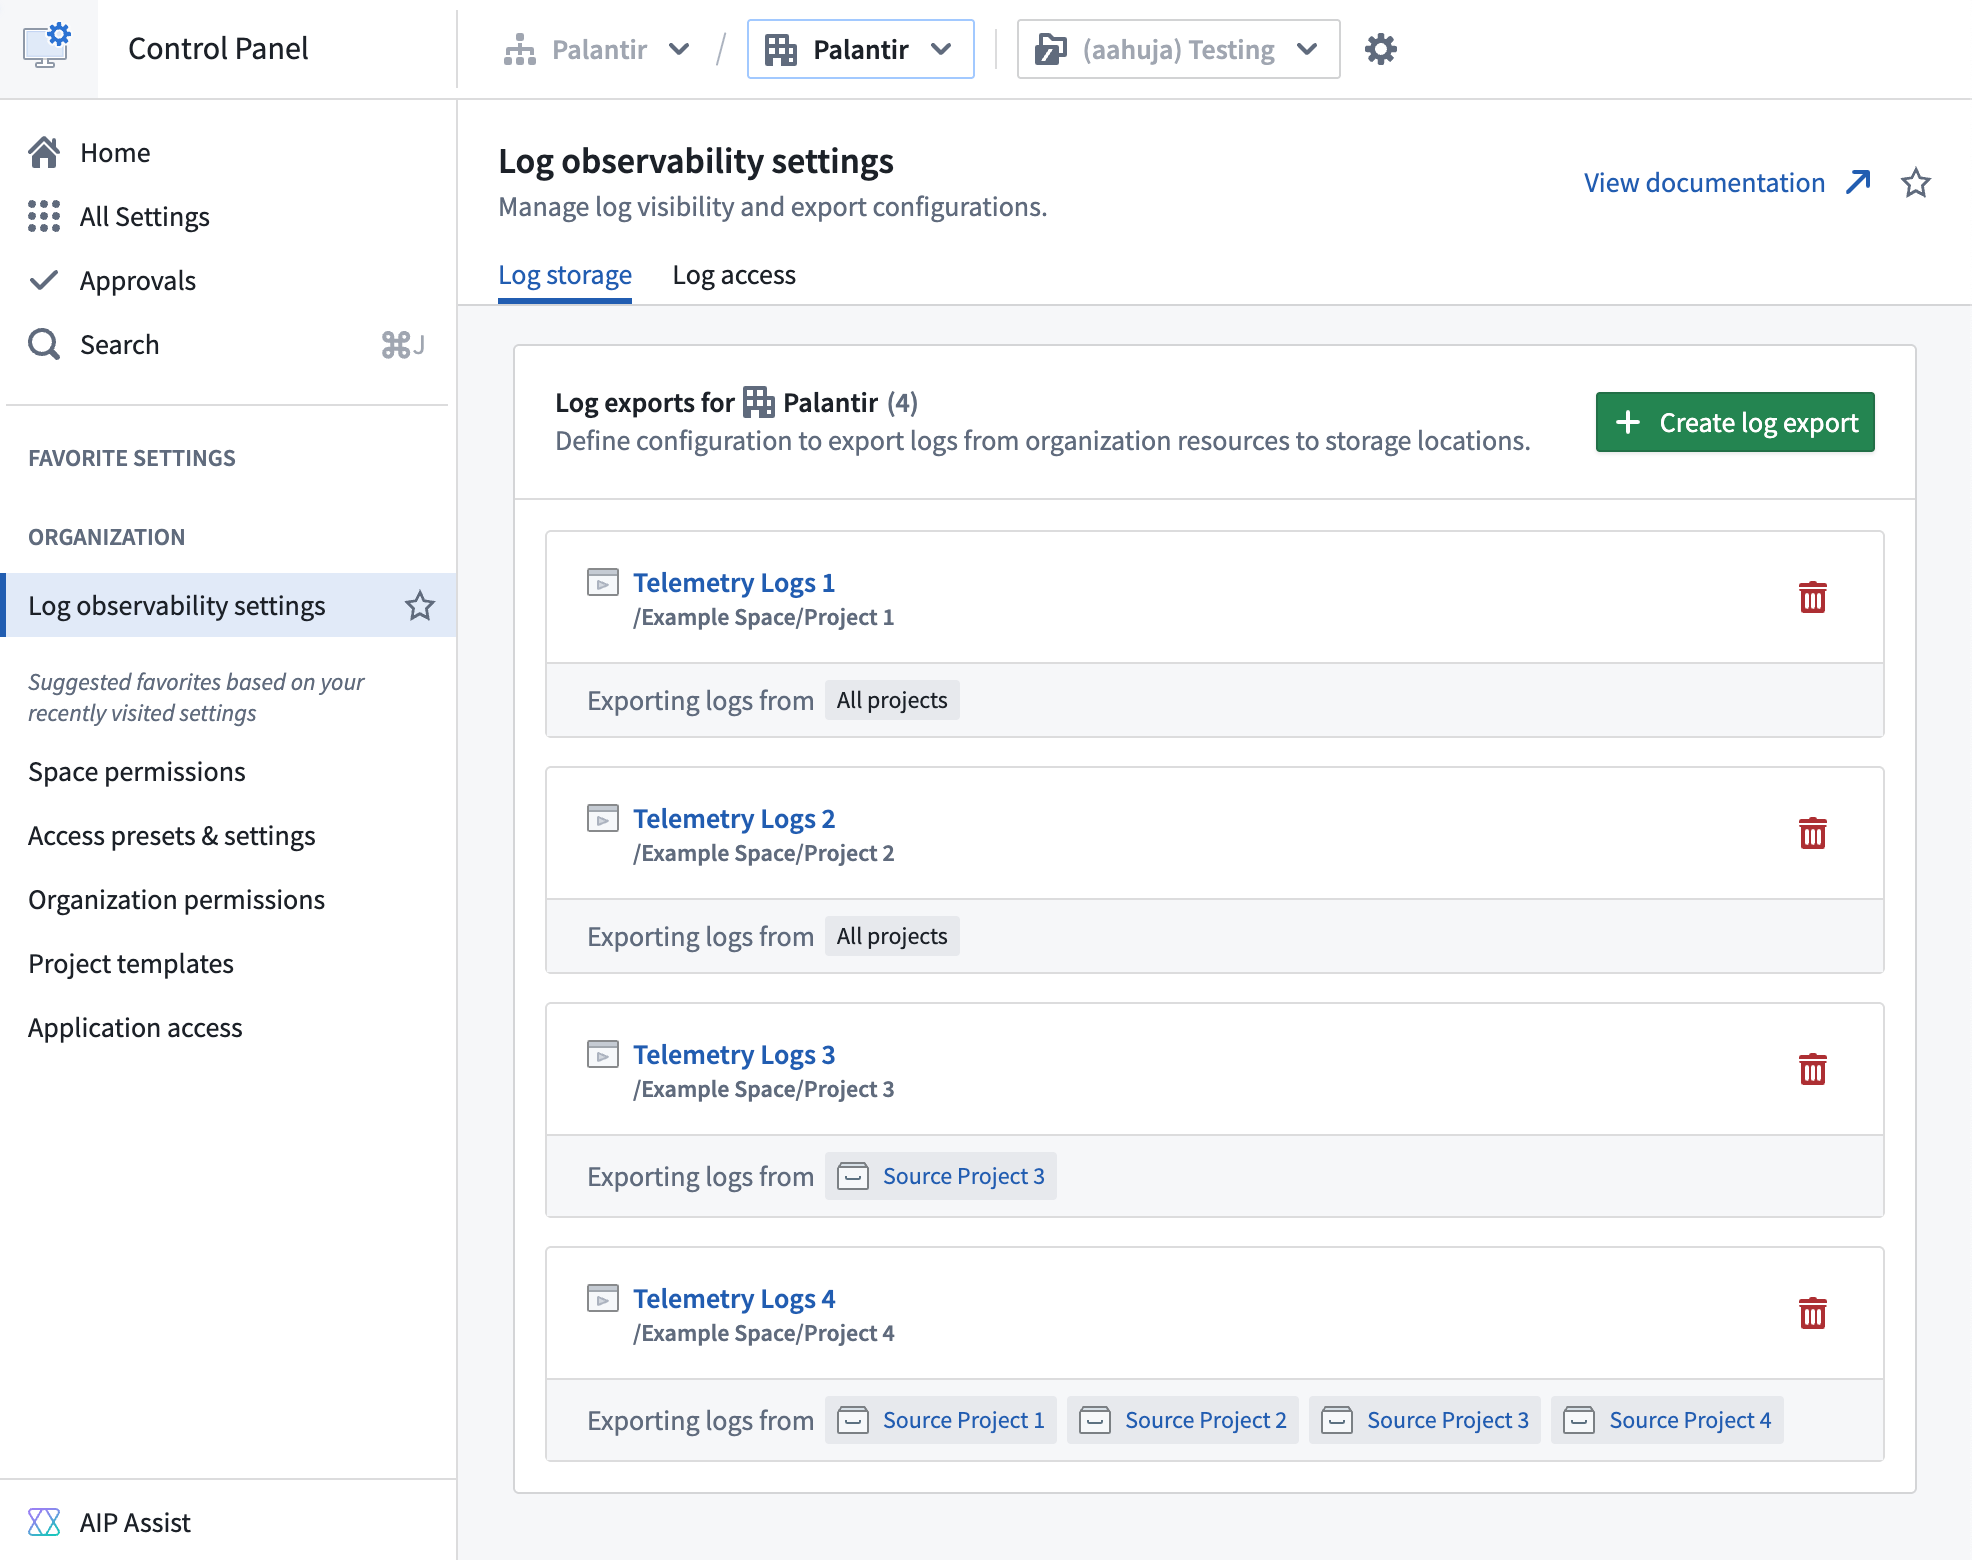
Task: Toggle favorite on View documentation star
Action: tap(1916, 183)
